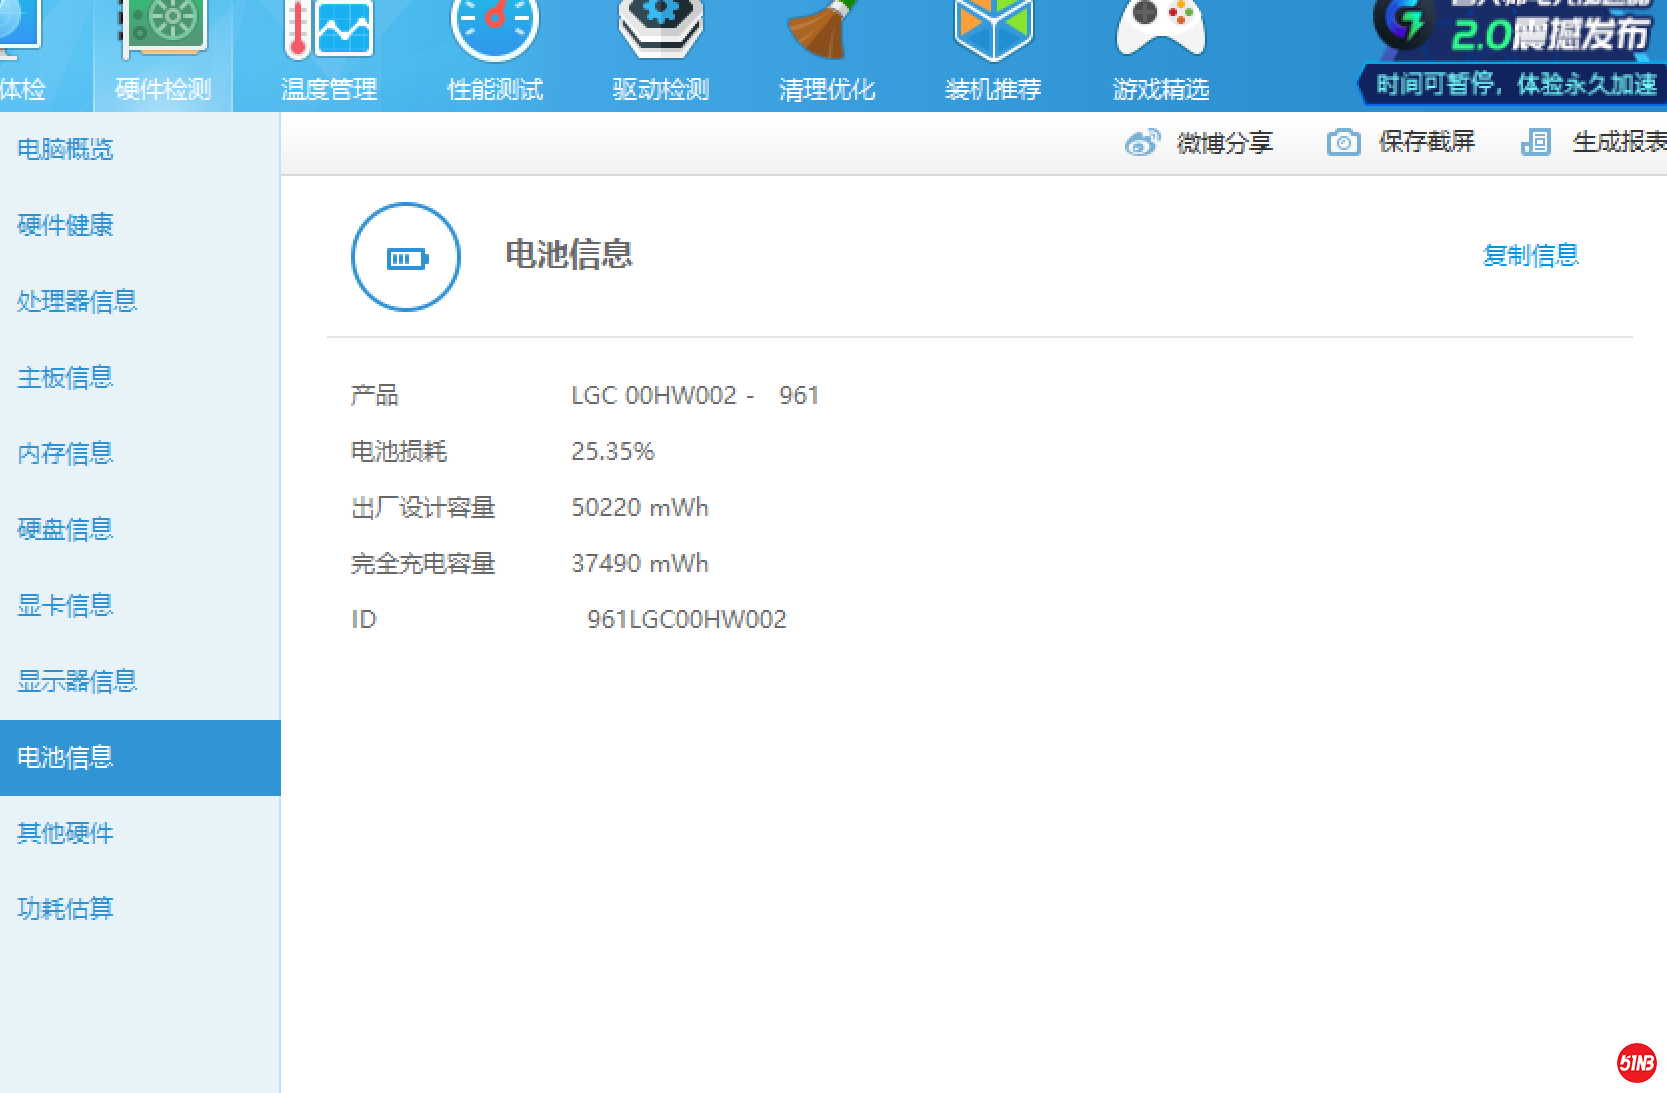1667x1093 pixels.
Task: Open 显示器信息 monitor info
Action: 140,681
